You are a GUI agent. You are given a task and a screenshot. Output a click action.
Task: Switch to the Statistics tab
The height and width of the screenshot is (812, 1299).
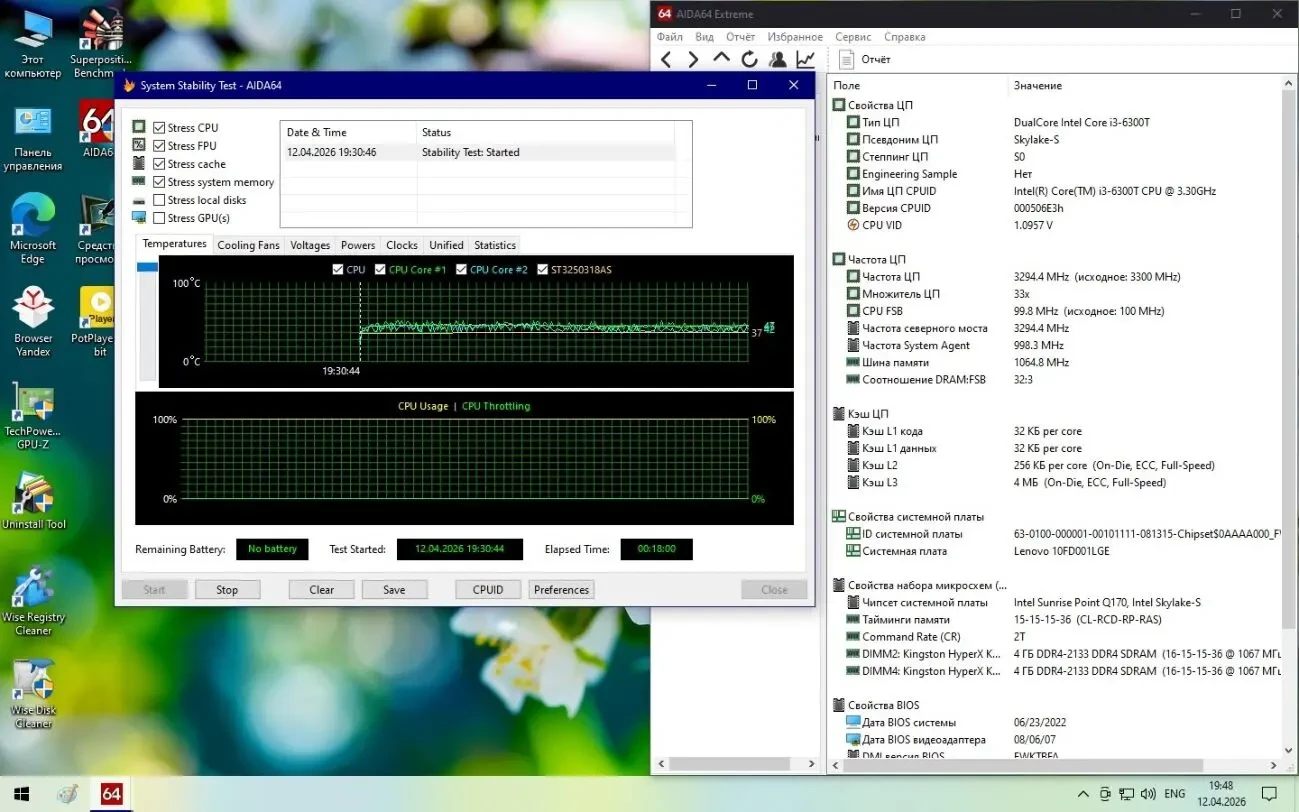(x=494, y=244)
